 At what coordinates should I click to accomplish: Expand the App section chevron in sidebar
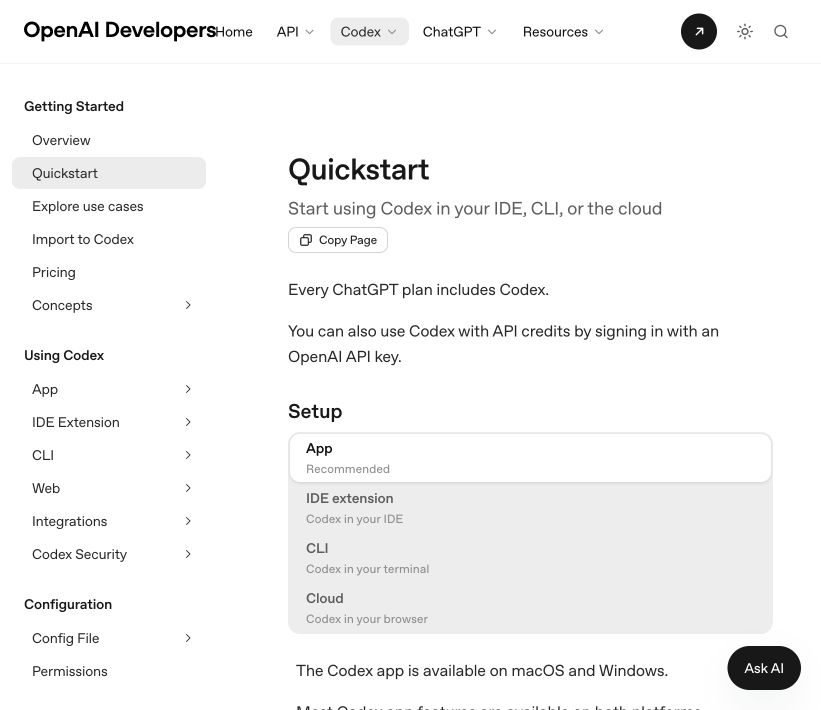coord(188,389)
